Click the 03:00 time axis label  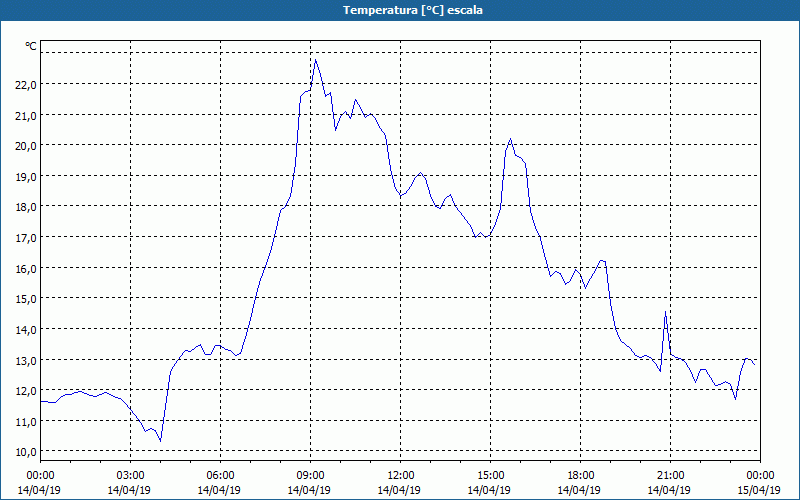click(131, 476)
